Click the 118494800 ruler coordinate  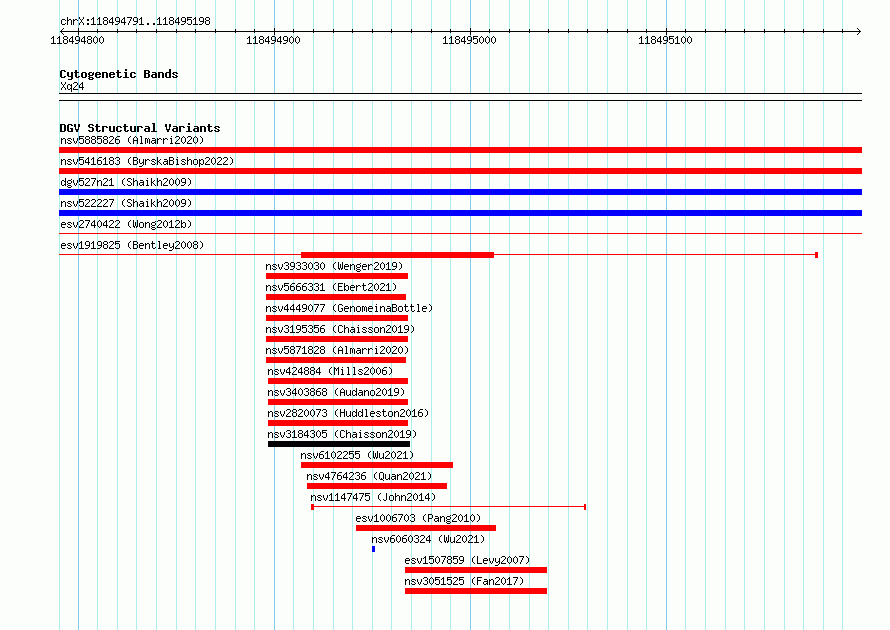77,40
